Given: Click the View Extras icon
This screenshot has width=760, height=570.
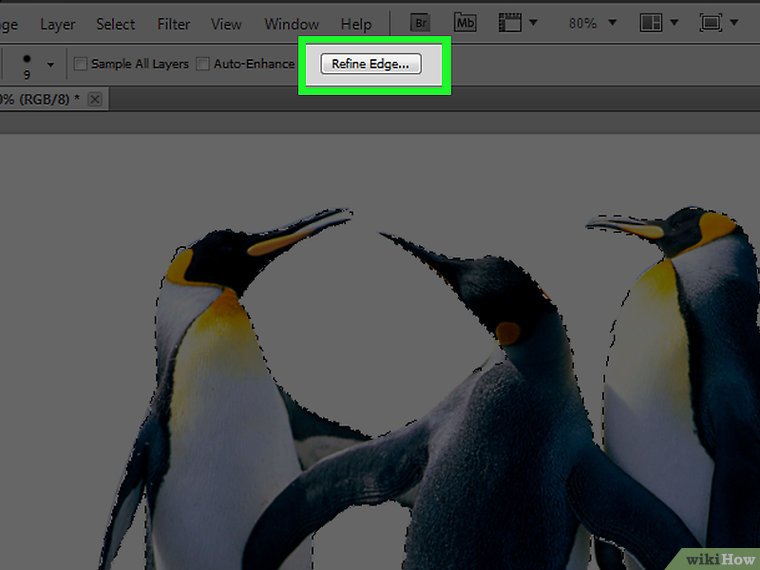Looking at the screenshot, I should (x=512, y=22).
